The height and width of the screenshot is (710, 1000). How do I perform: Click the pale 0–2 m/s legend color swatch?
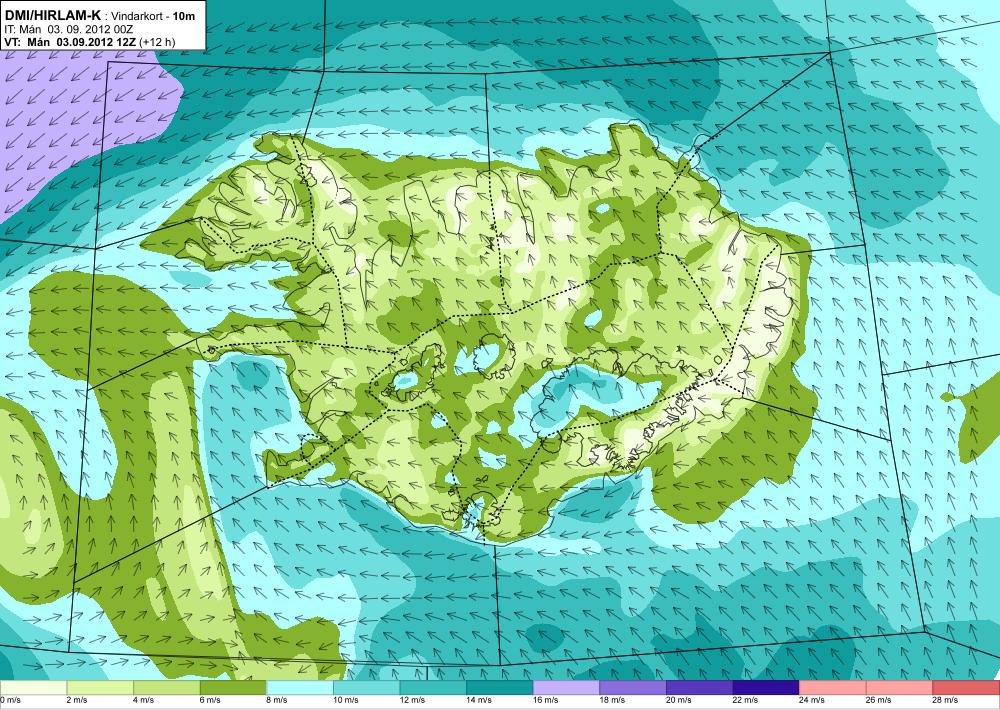click(33, 688)
